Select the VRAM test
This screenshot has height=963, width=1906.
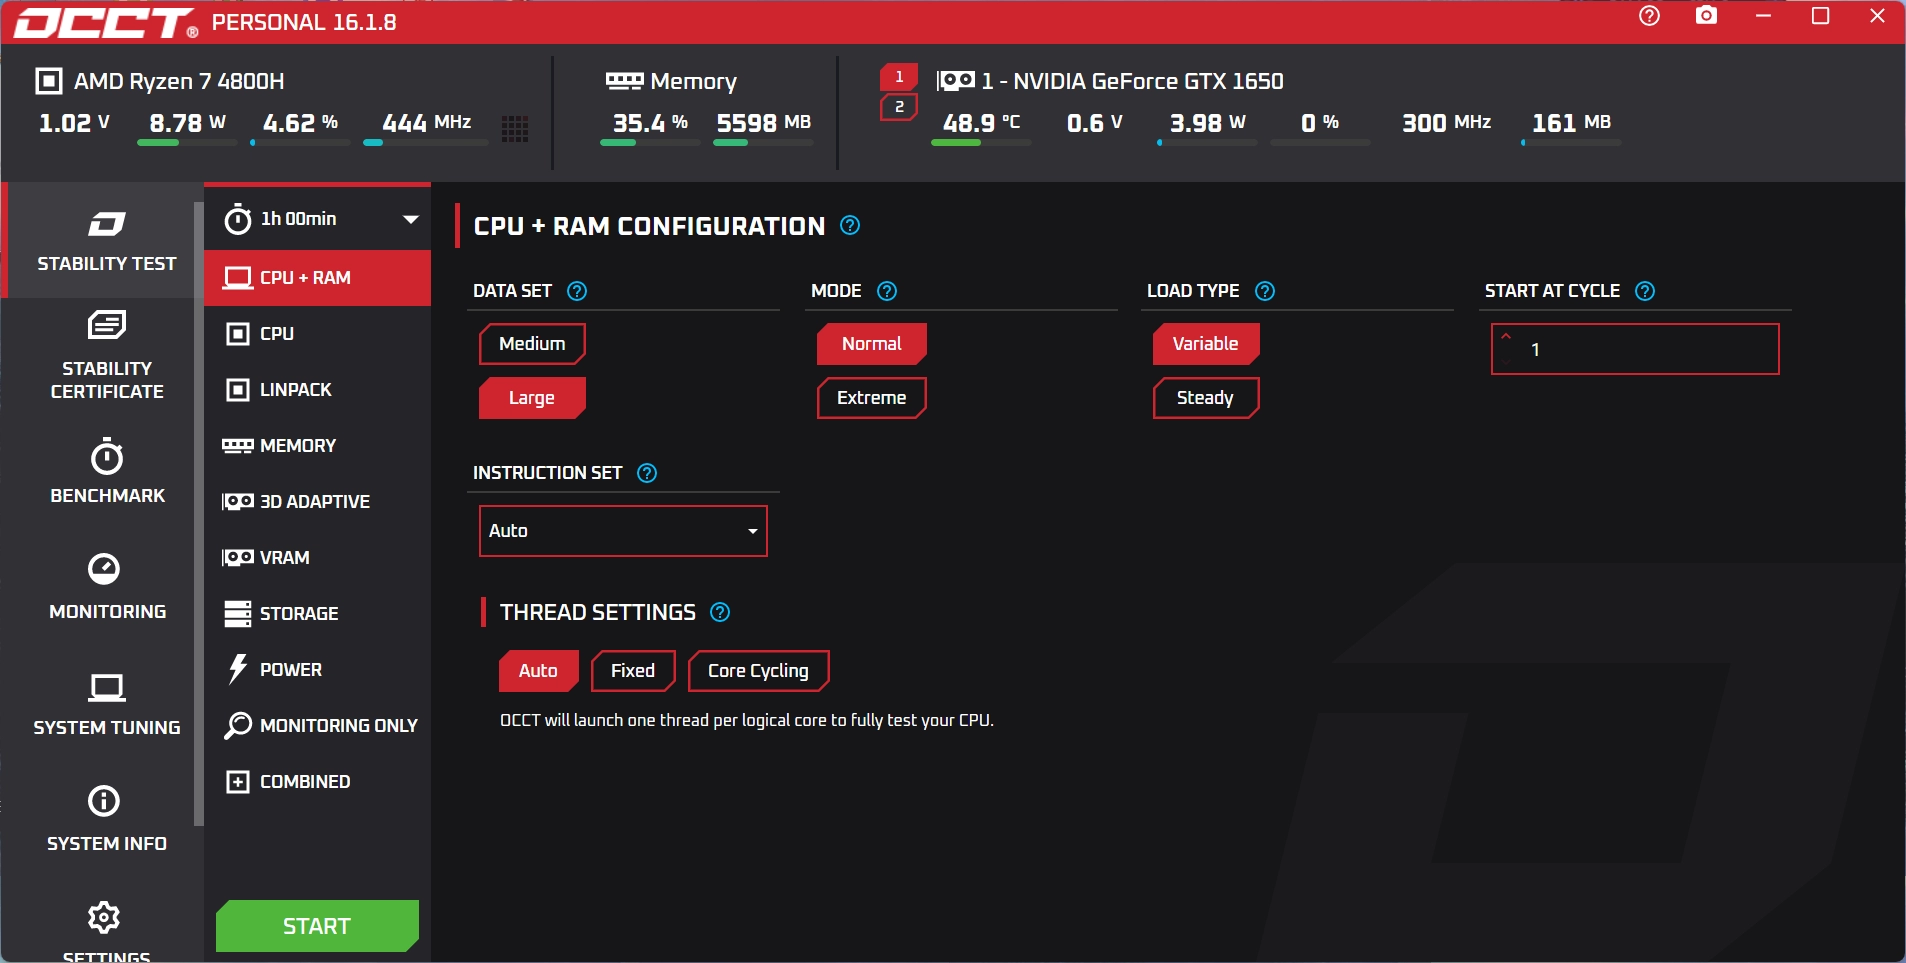click(x=318, y=558)
